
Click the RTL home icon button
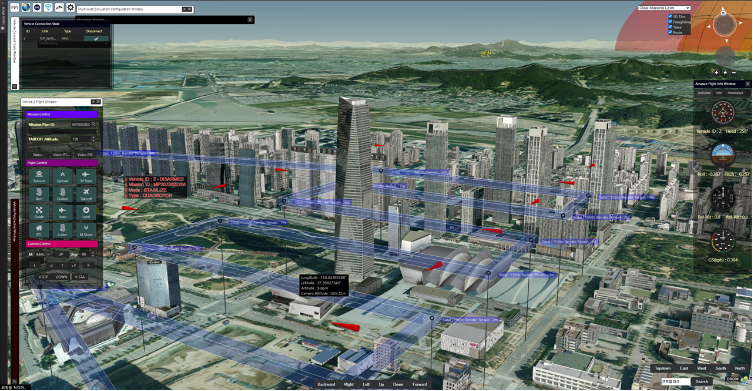[x=39, y=230]
